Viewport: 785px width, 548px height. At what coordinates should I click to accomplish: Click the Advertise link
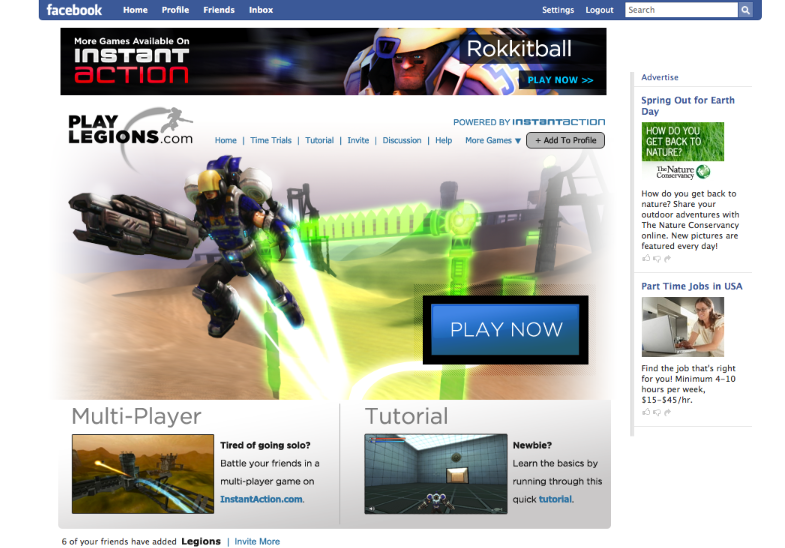(660, 78)
